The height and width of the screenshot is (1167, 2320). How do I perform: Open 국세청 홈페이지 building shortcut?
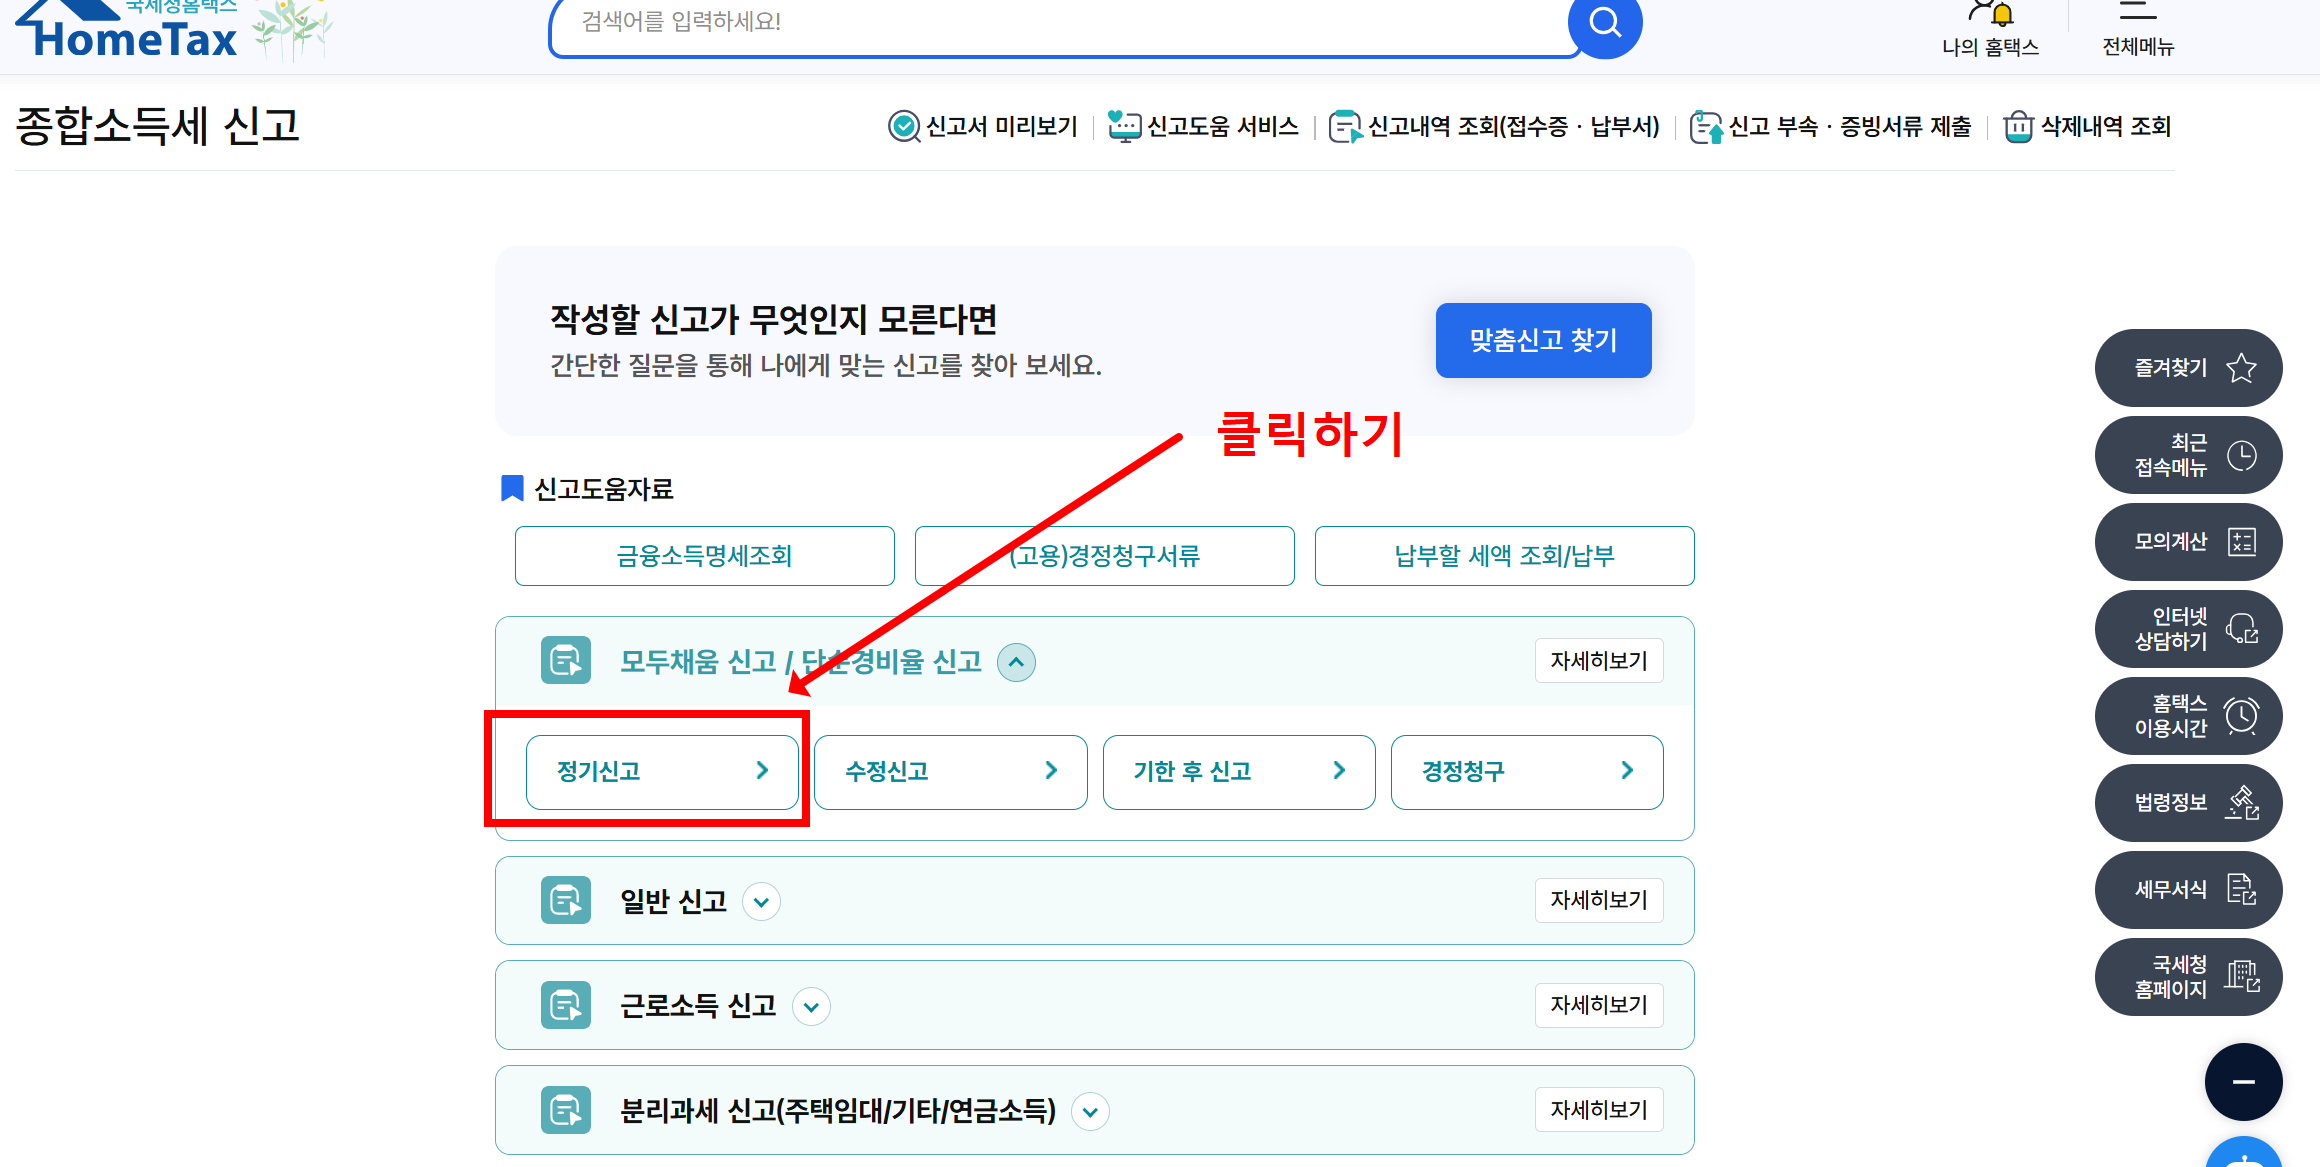[x=2188, y=977]
